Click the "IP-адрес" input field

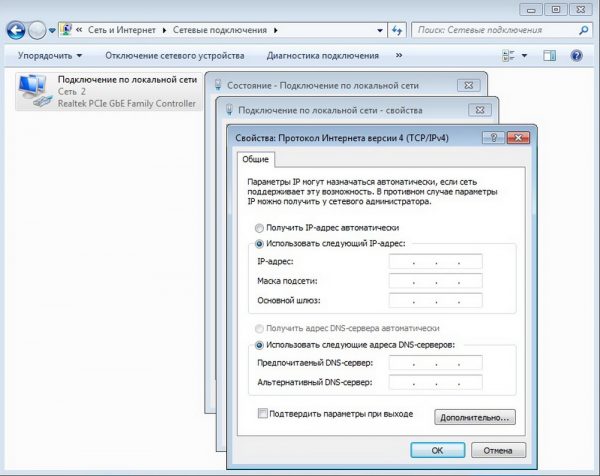(435, 262)
